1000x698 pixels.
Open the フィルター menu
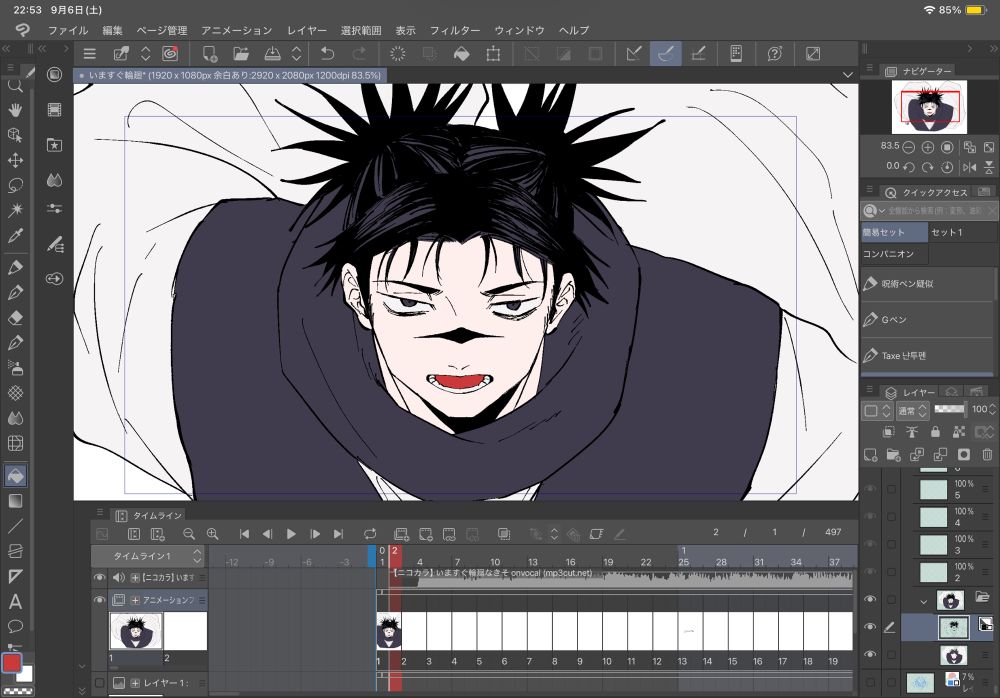[455, 31]
